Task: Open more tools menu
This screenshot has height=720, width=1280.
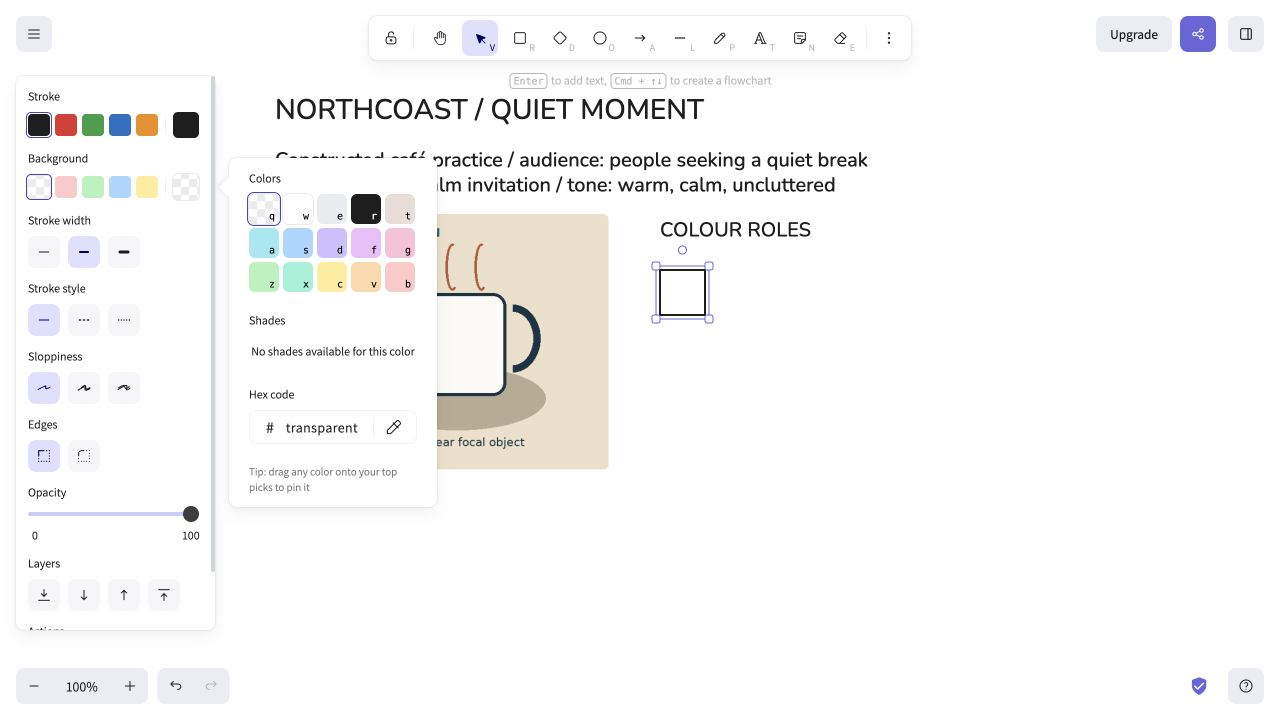Action: point(889,38)
